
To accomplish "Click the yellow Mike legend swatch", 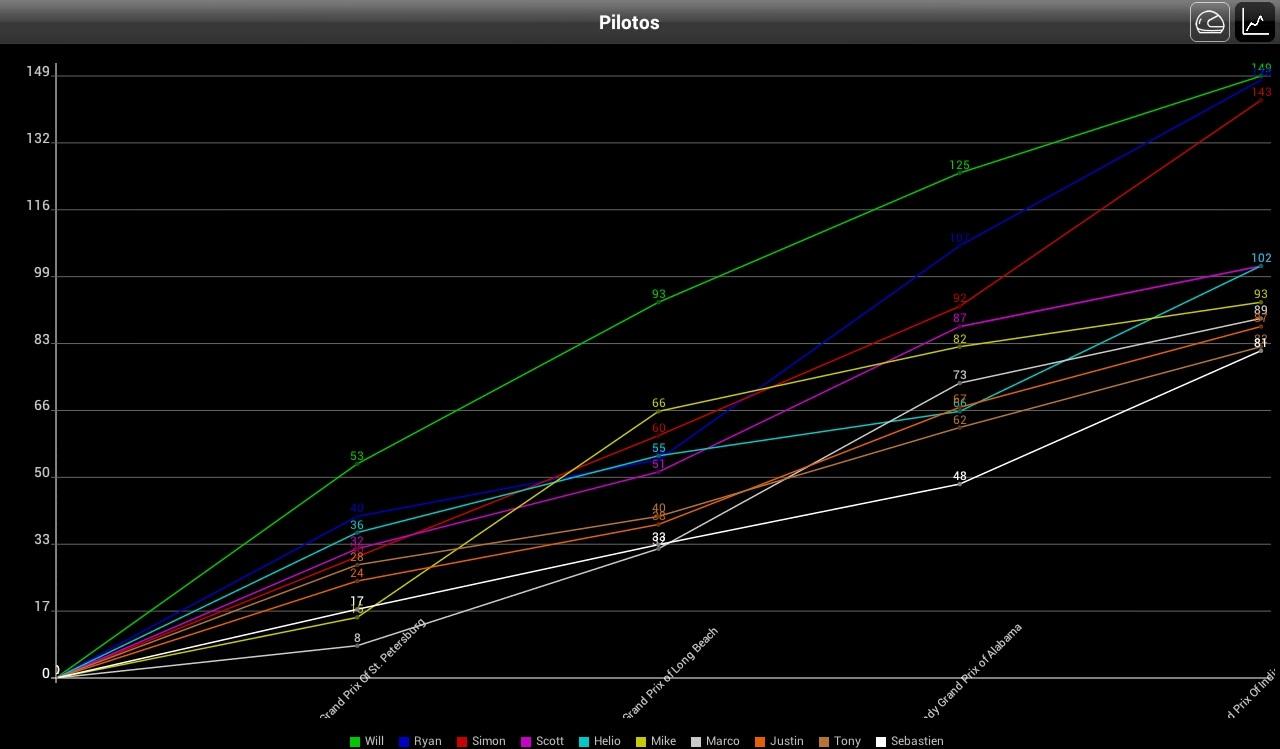I will point(640,741).
